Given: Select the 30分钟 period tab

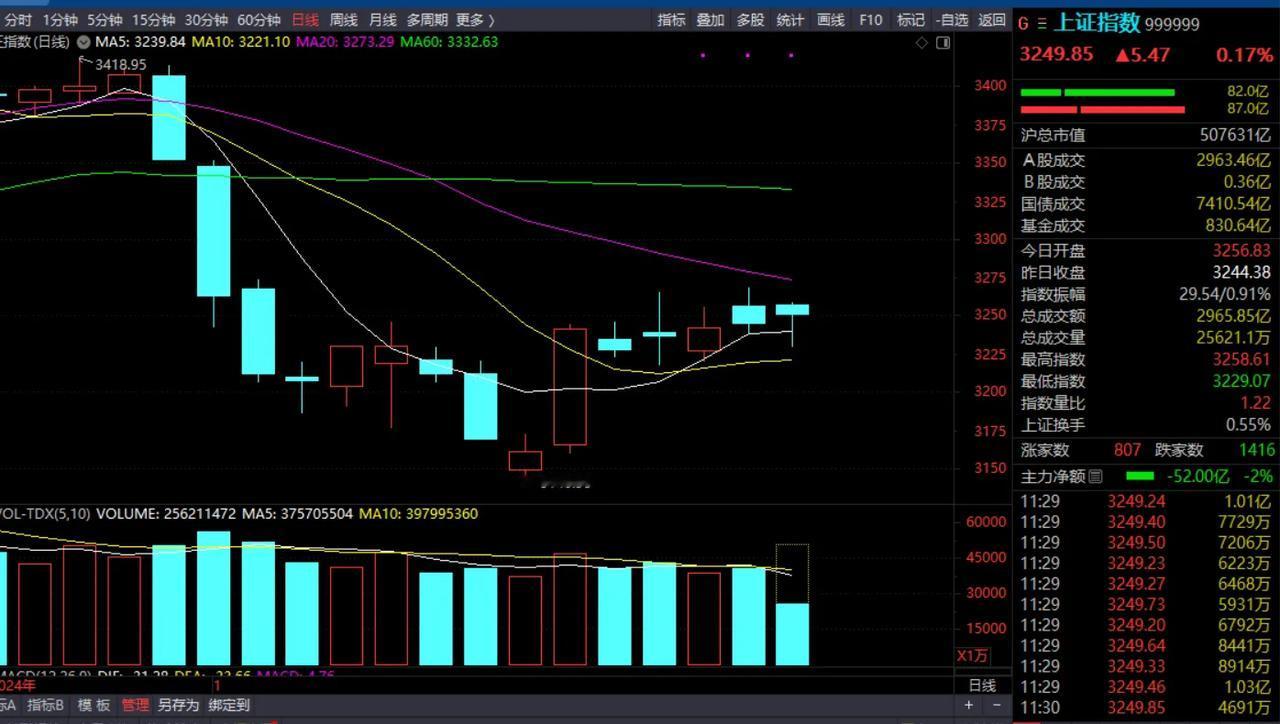Looking at the screenshot, I should [x=206, y=20].
